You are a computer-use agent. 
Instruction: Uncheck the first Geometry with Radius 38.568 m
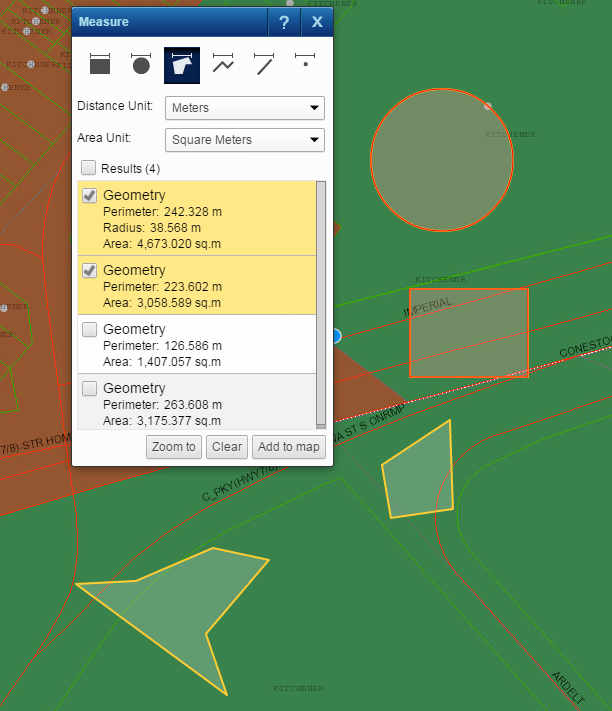(90, 195)
